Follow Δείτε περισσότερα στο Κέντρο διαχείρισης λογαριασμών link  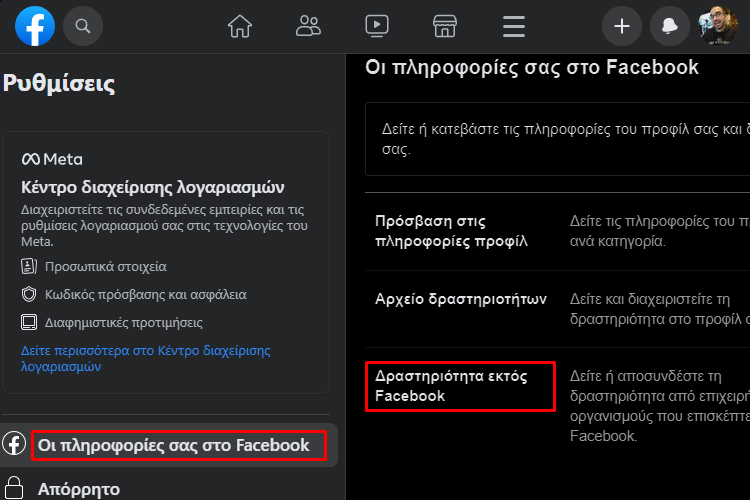point(145,358)
